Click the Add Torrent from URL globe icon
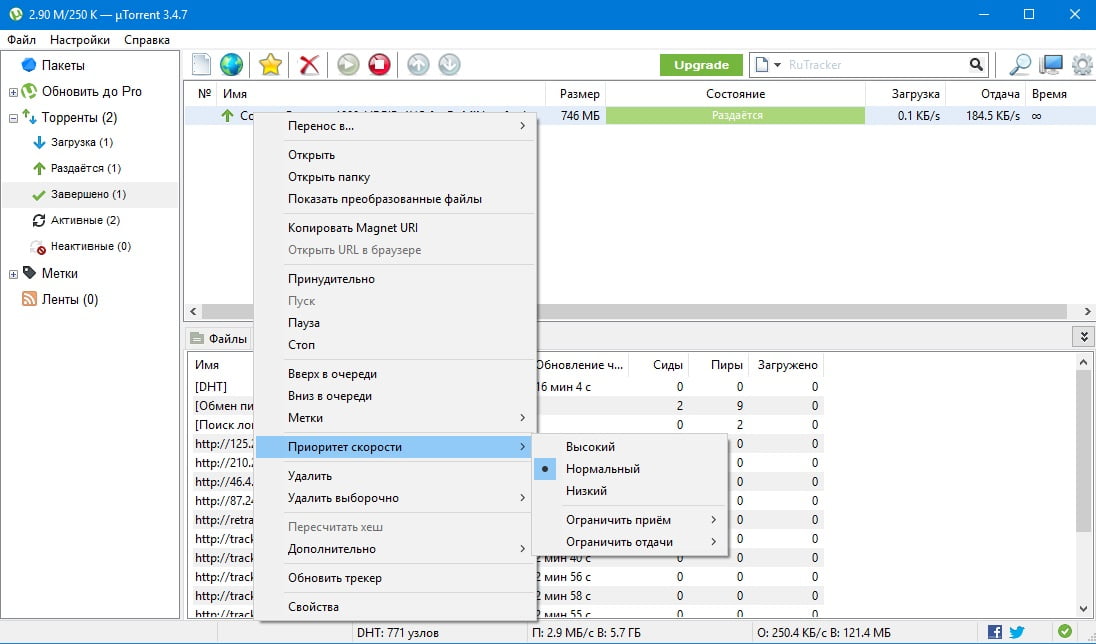 (x=231, y=65)
